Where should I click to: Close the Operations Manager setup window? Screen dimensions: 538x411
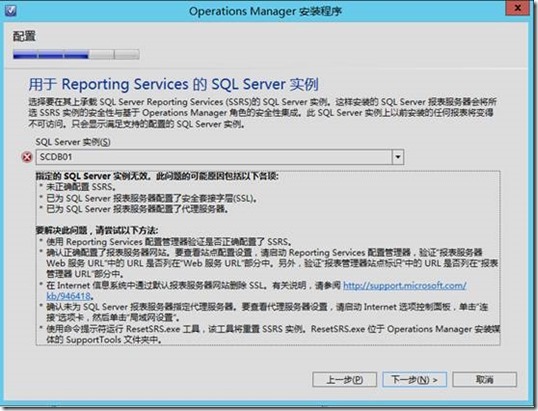518,8
